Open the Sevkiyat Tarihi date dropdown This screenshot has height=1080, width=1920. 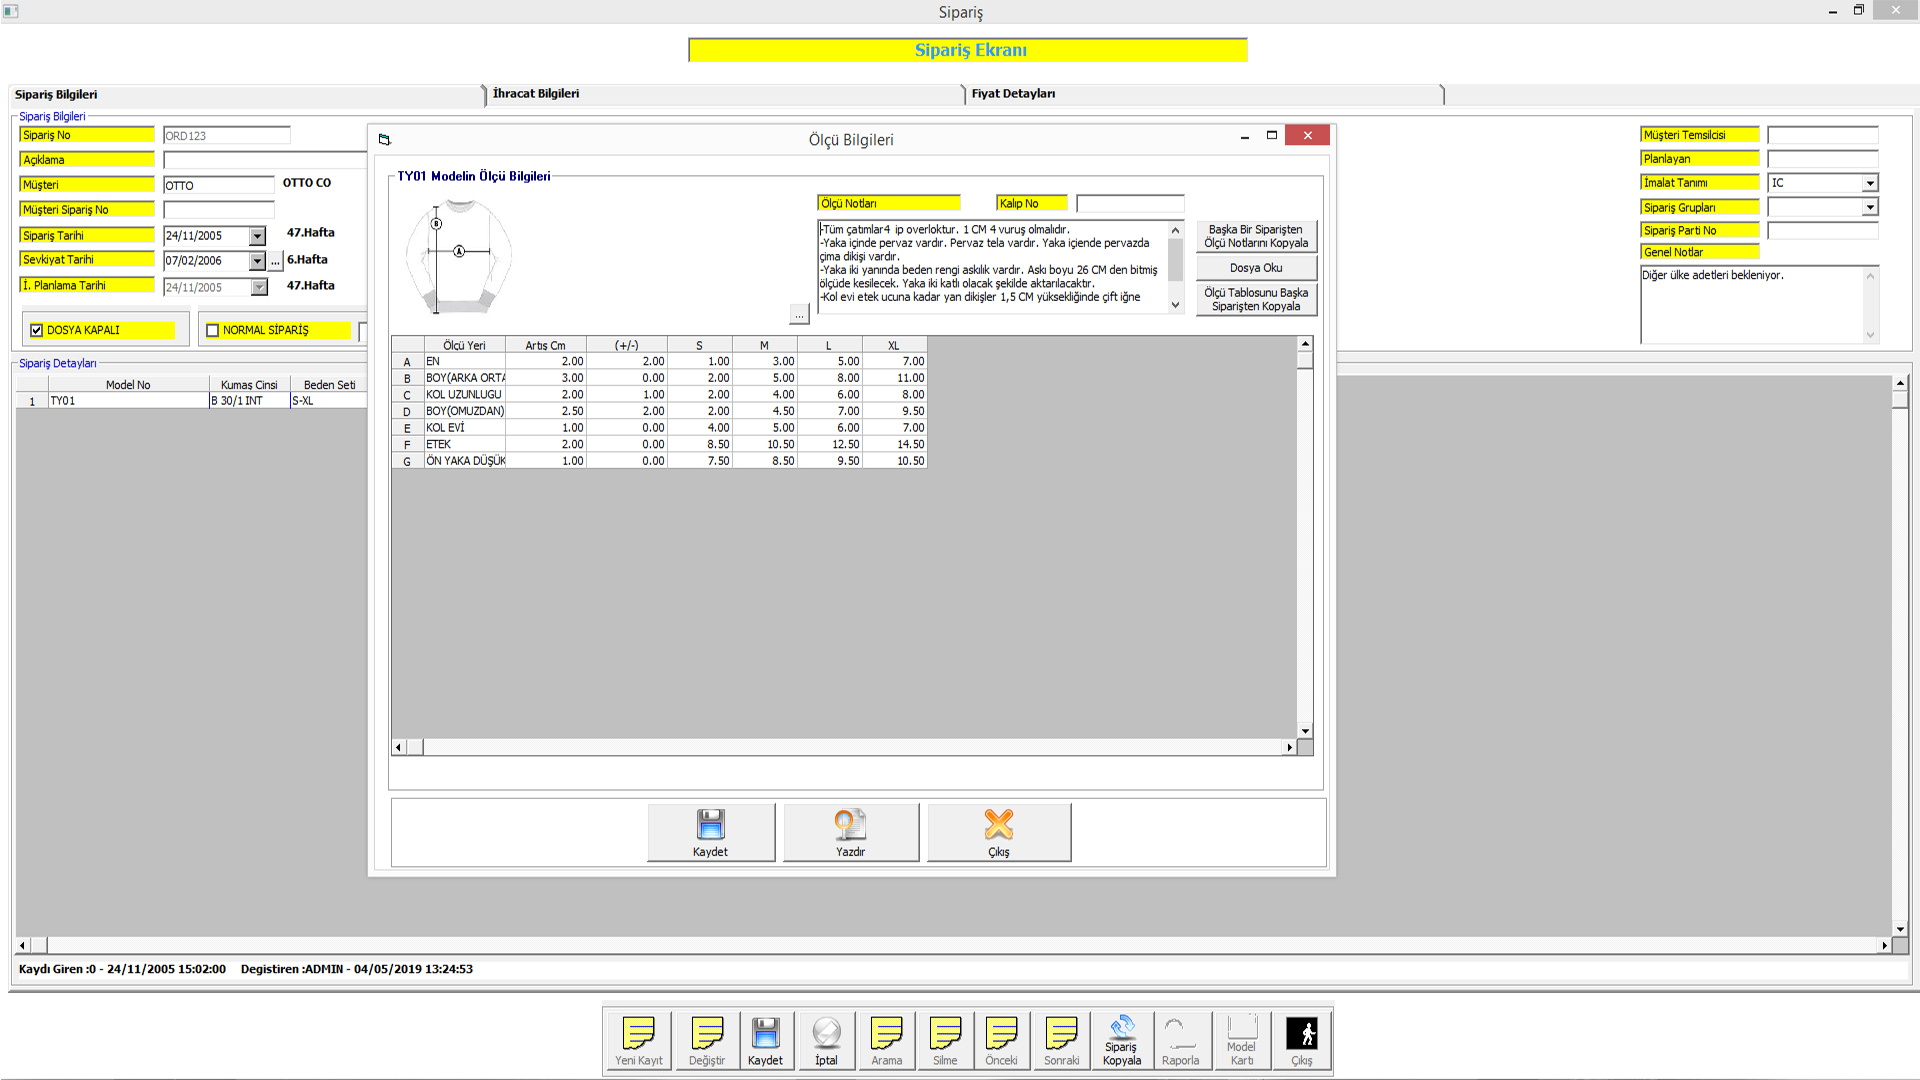257,261
